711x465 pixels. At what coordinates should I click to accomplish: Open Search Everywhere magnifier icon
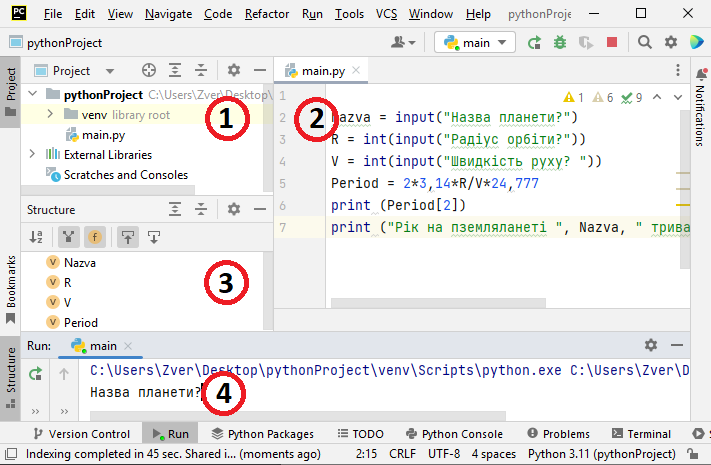pos(644,42)
